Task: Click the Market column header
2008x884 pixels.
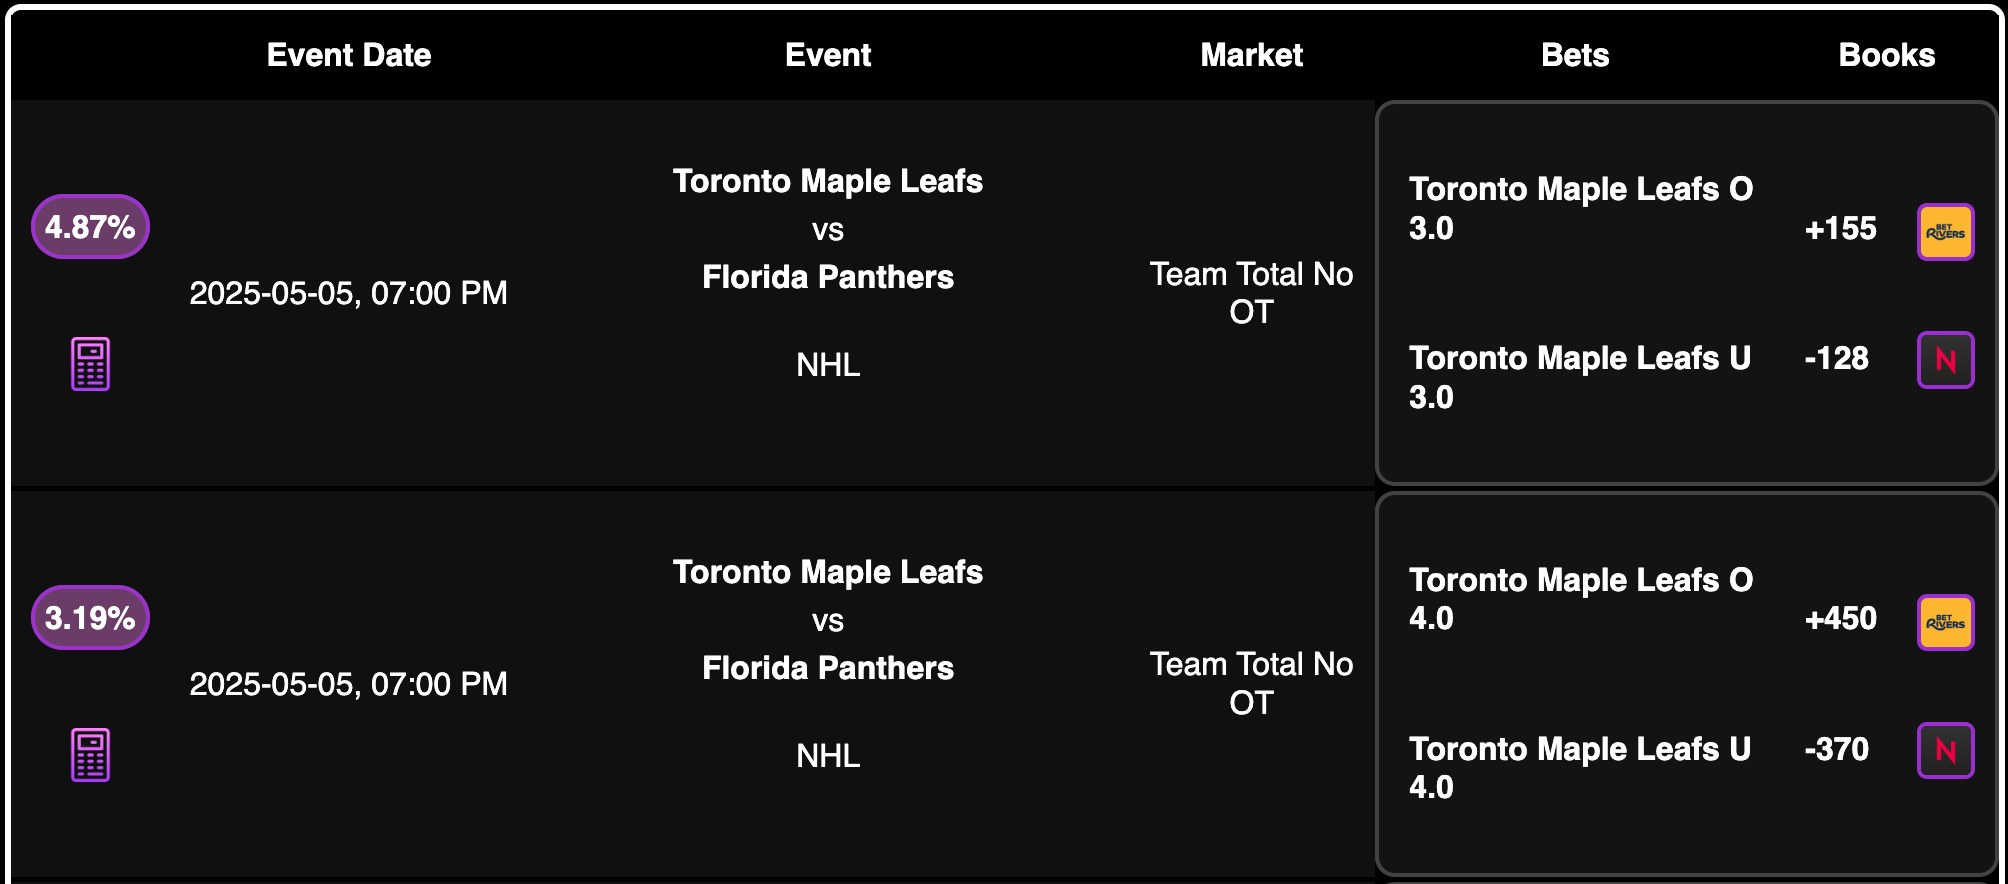Action: 1251,55
